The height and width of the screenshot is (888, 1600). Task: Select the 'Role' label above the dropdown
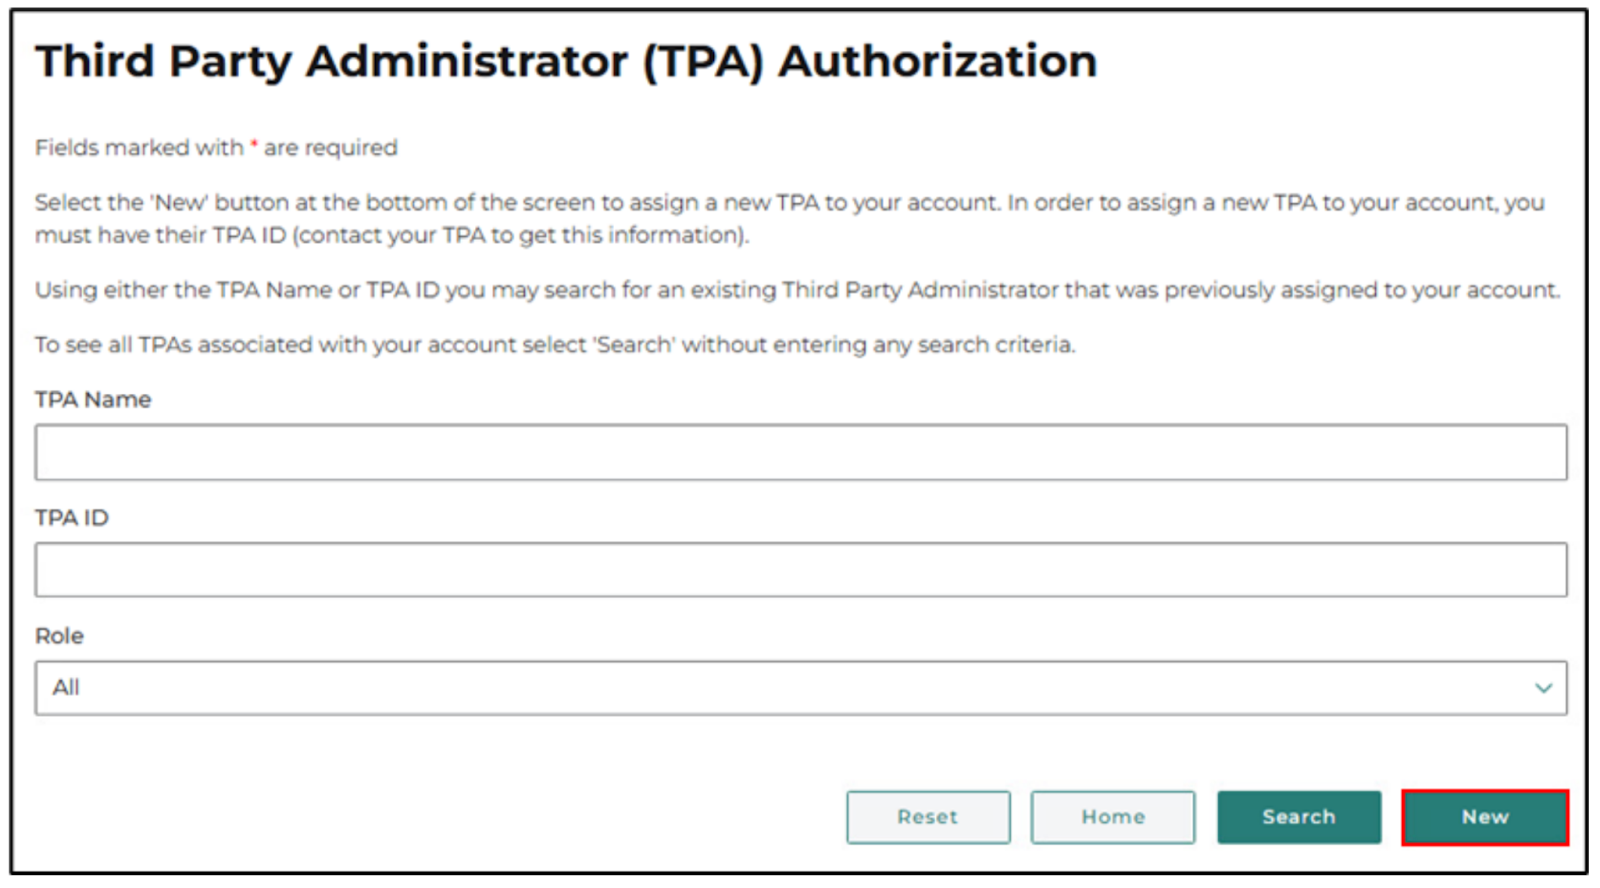[59, 635]
